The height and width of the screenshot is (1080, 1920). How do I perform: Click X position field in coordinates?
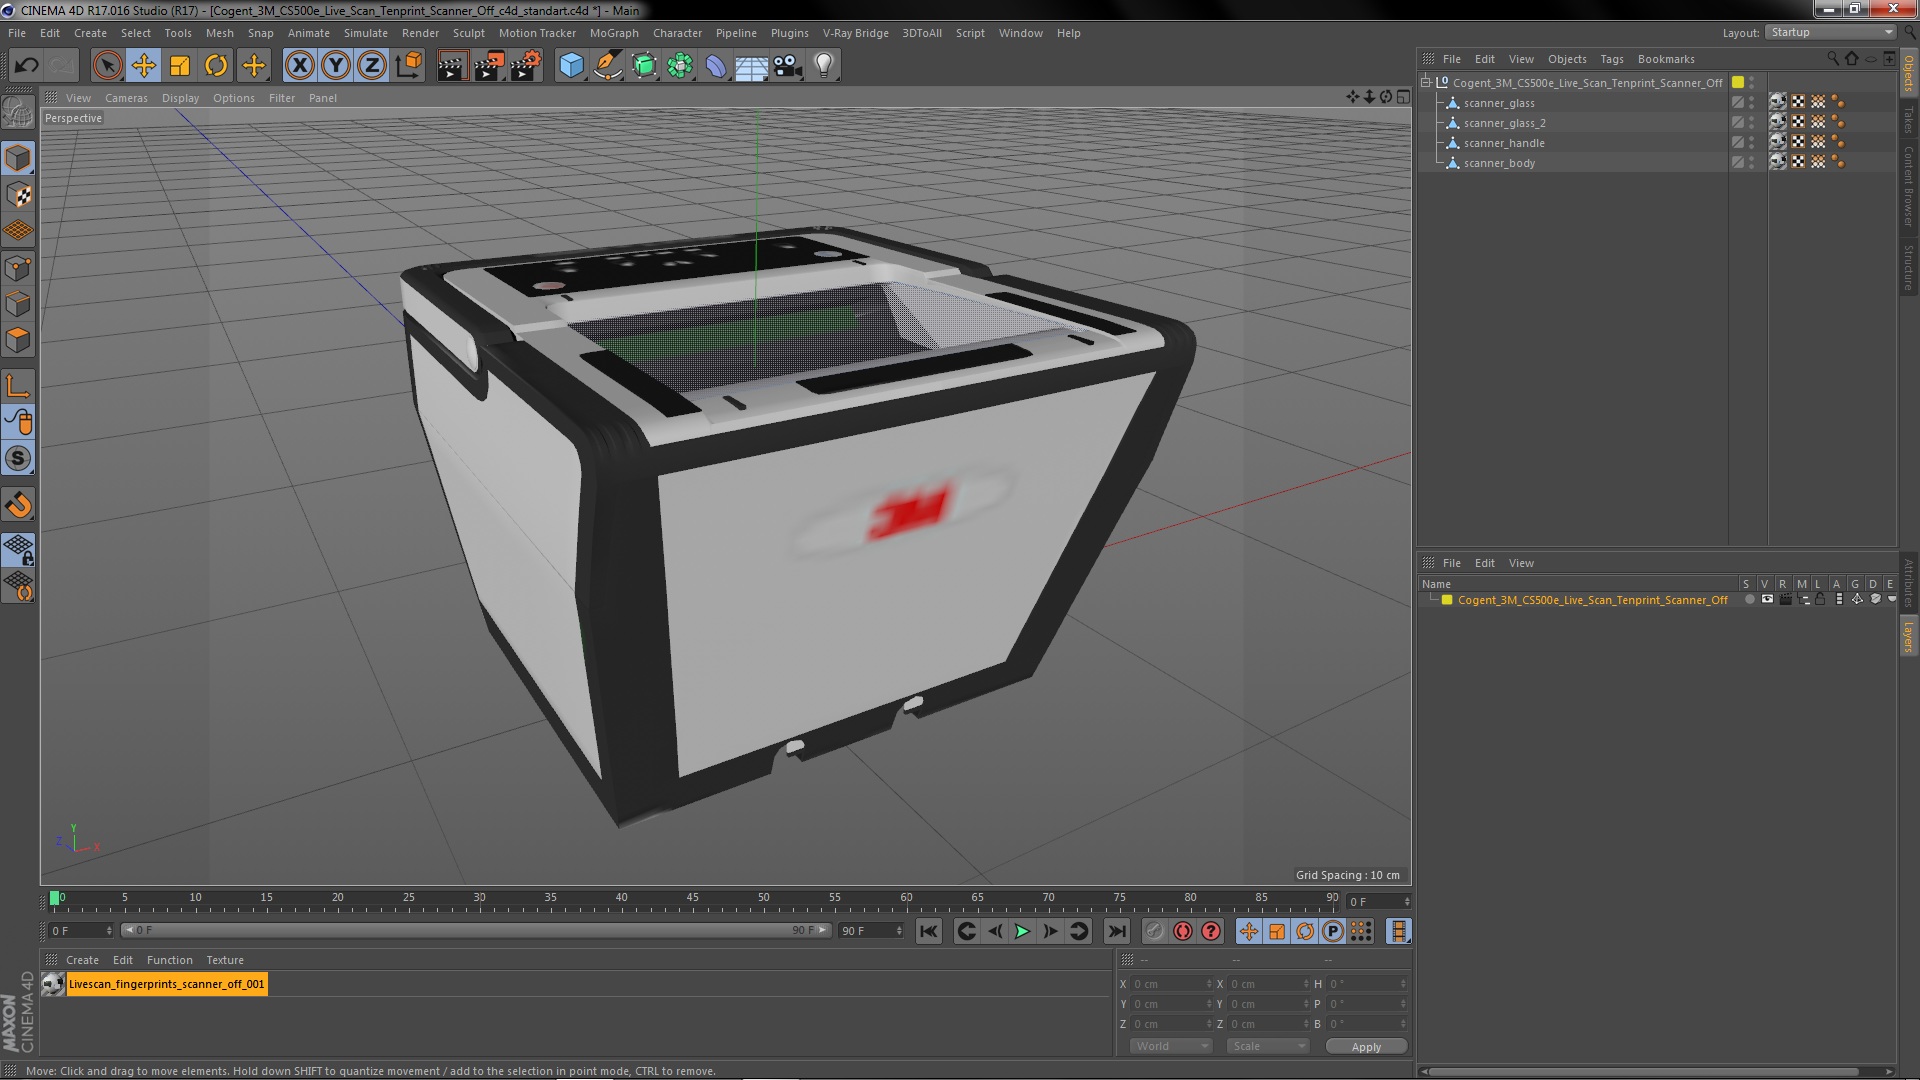[x=1171, y=984]
